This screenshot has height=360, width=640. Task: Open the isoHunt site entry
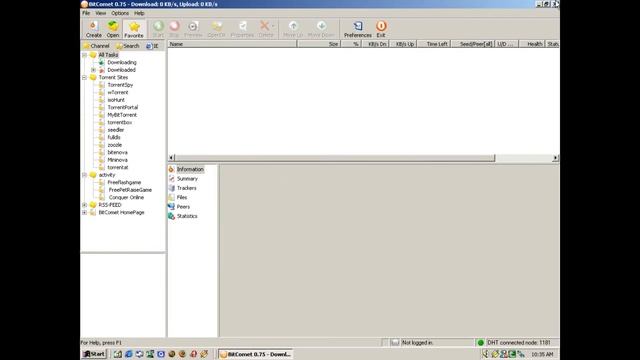coord(116,100)
